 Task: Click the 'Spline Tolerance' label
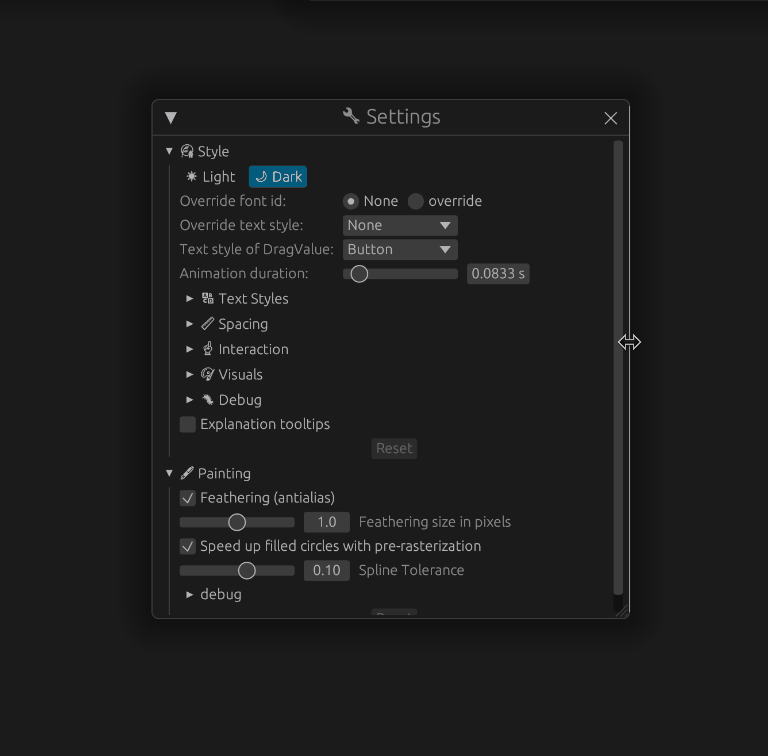[411, 570]
